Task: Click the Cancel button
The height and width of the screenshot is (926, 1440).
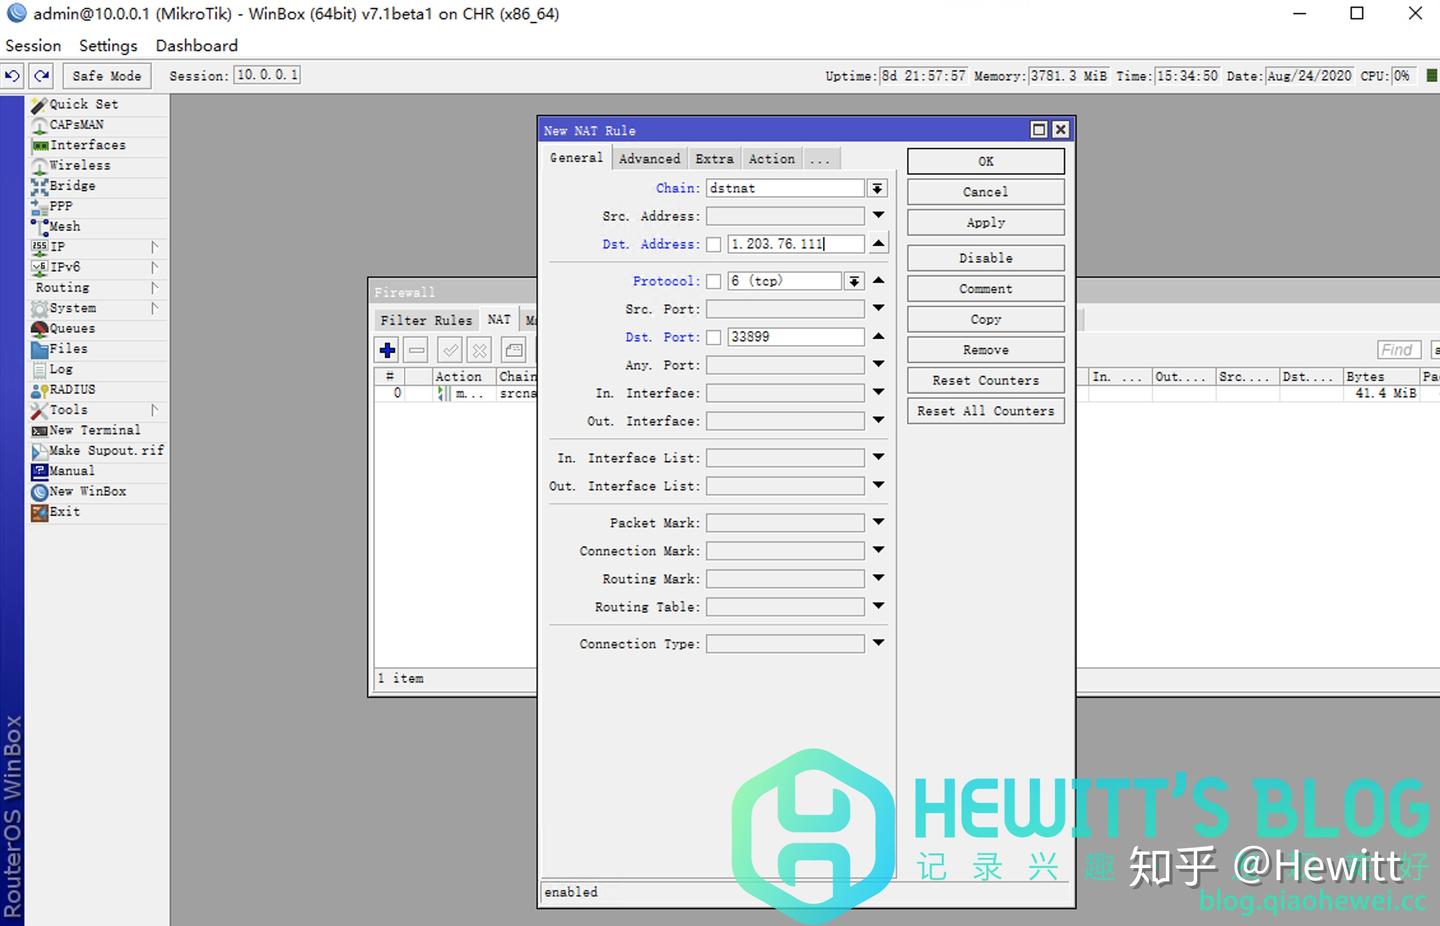Action: (986, 192)
